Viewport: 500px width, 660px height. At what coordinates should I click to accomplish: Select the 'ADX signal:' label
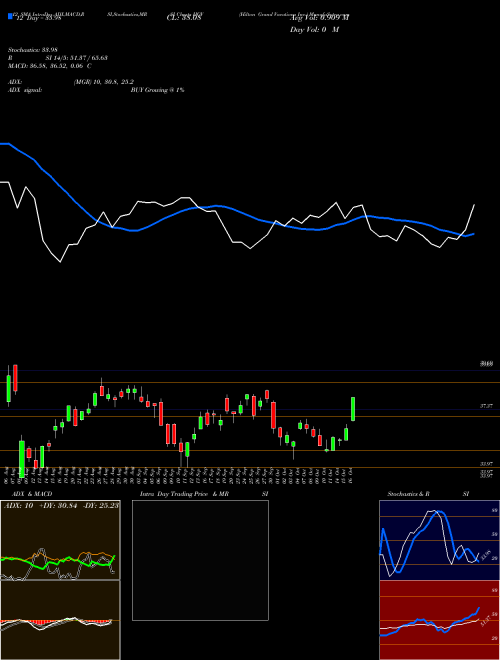point(25,90)
